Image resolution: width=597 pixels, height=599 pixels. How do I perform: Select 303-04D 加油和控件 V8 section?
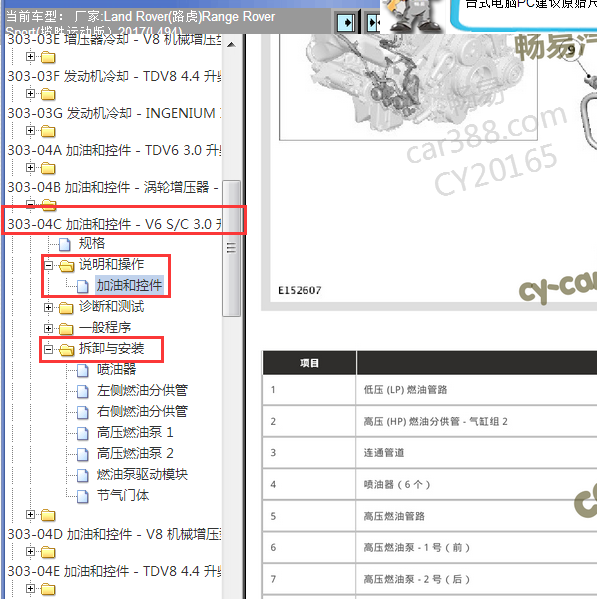(114, 534)
